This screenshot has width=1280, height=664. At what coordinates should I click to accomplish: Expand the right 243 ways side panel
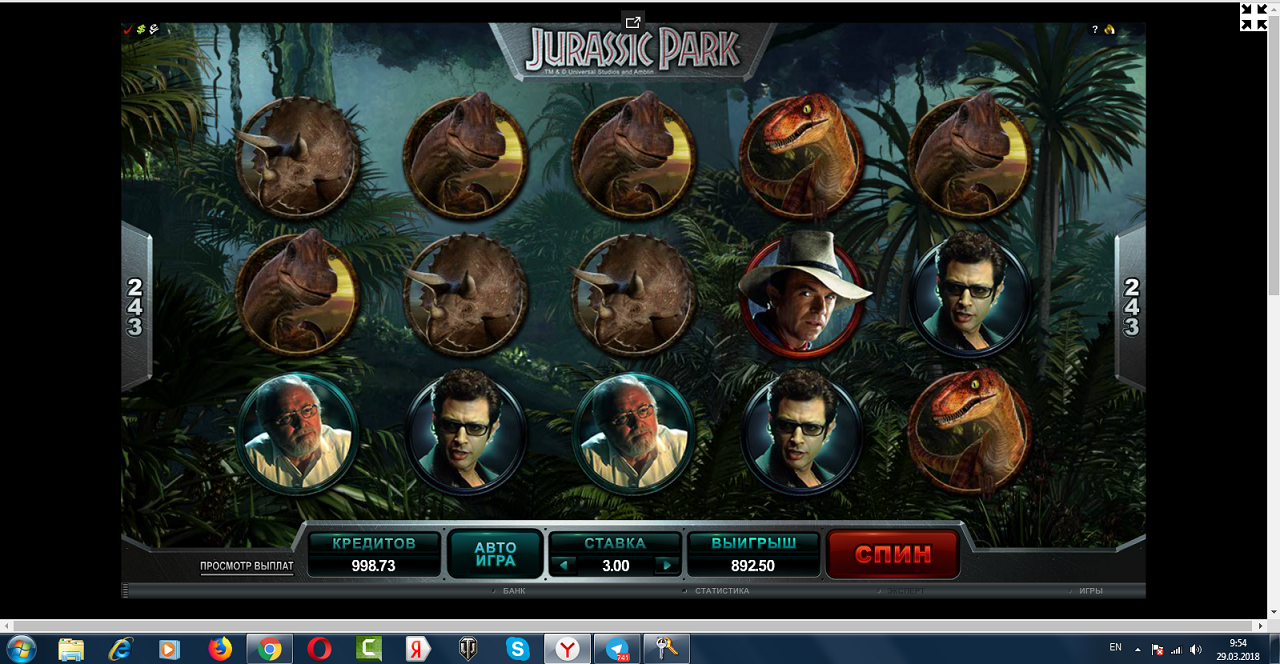pyautogui.click(x=1130, y=307)
